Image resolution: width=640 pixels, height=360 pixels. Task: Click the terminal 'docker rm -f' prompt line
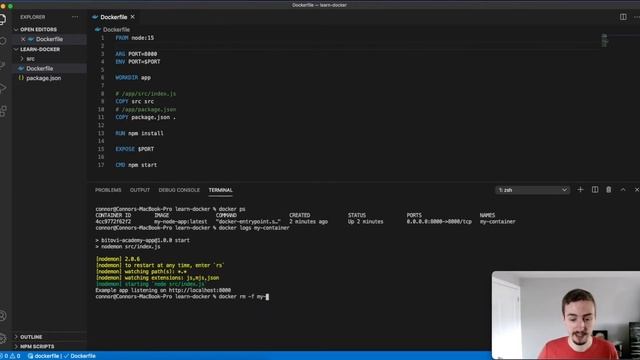[182, 297]
